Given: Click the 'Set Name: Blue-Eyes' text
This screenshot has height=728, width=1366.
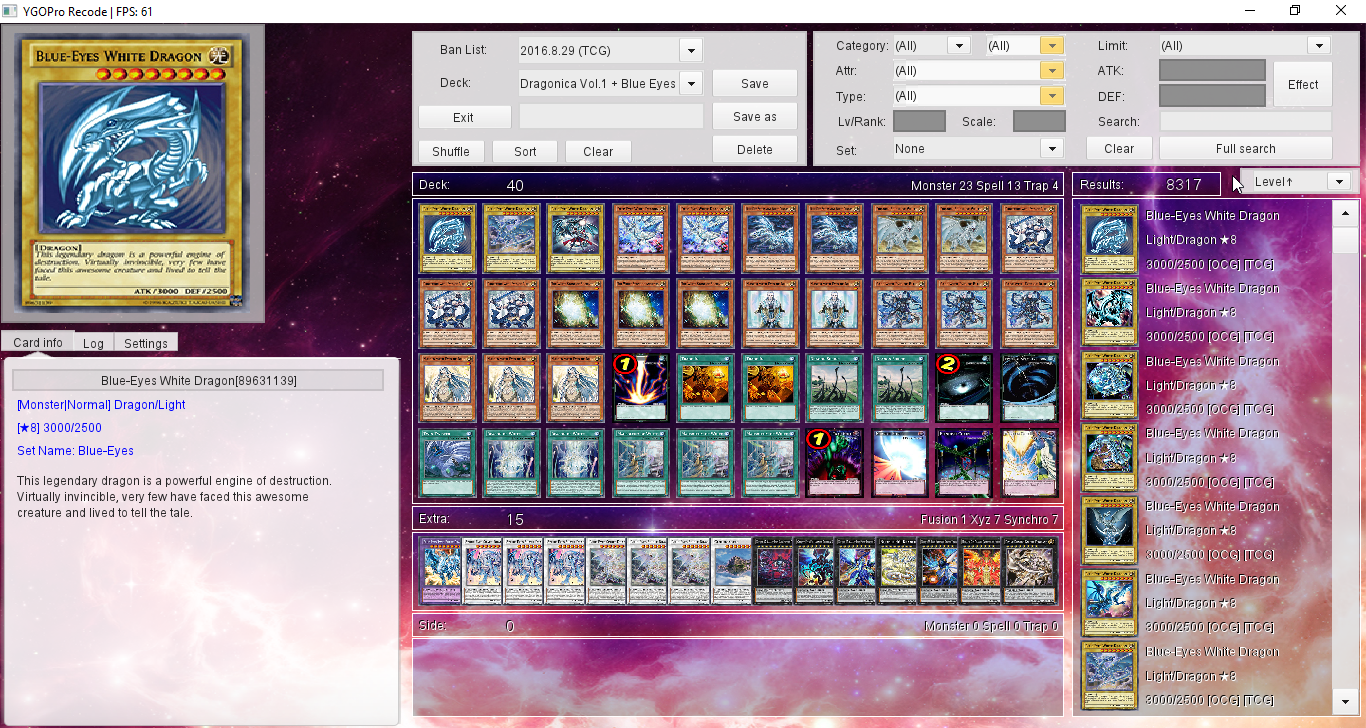Looking at the screenshot, I should (76, 451).
